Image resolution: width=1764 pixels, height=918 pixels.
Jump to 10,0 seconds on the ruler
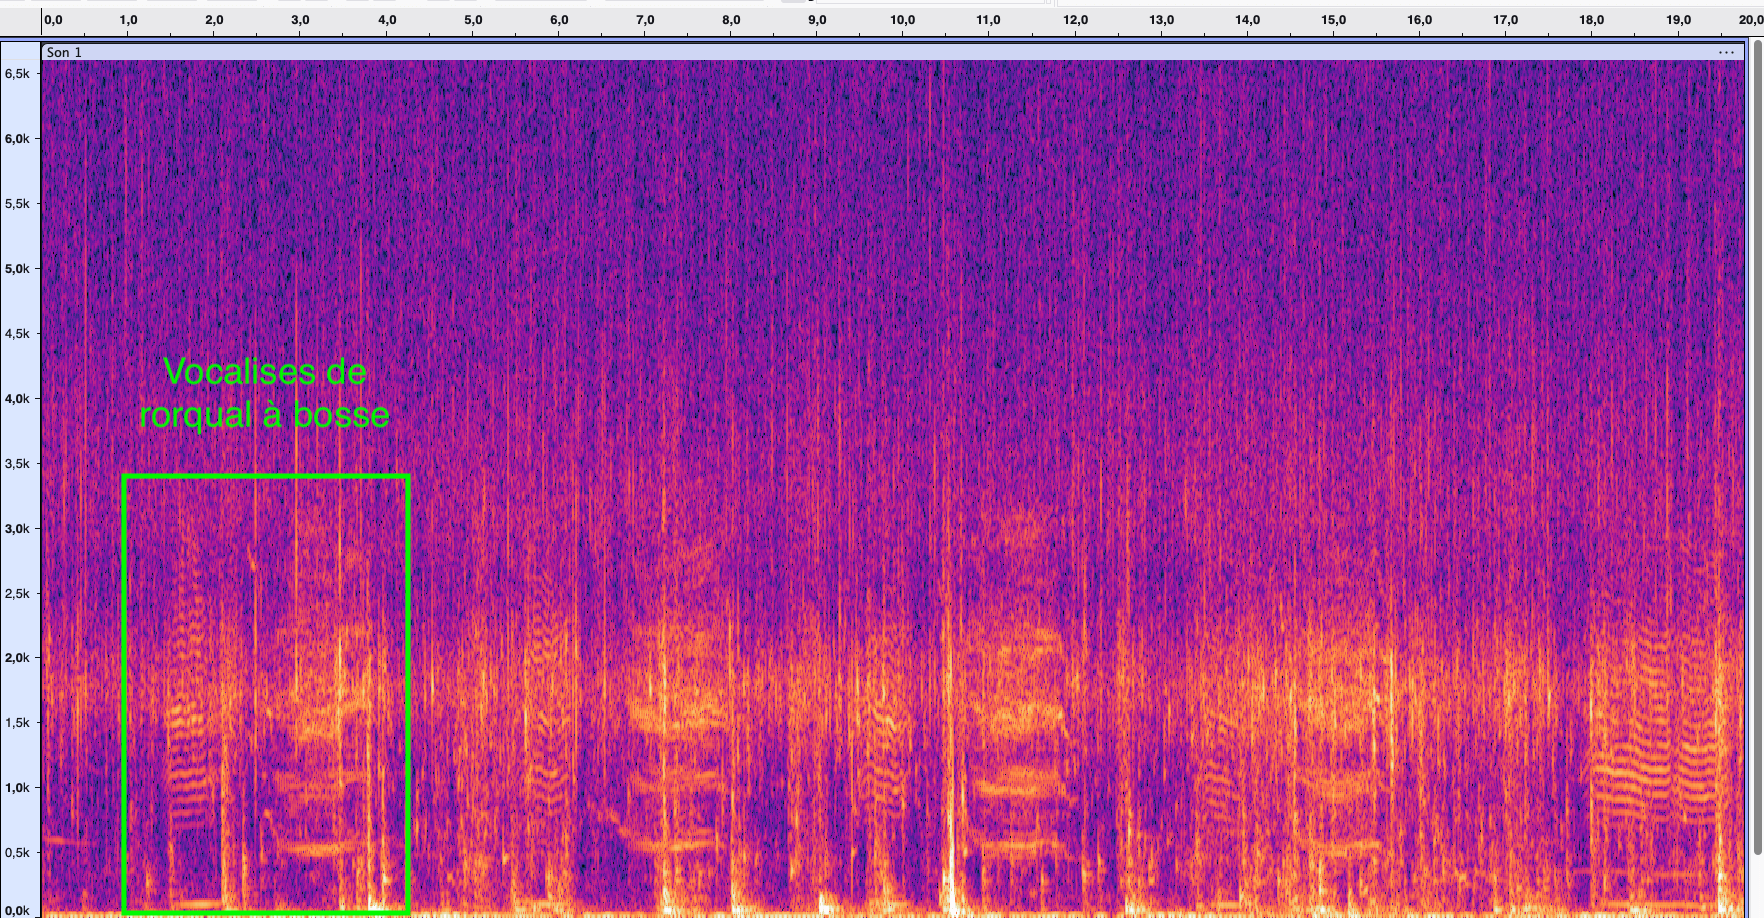pyautogui.click(x=902, y=20)
